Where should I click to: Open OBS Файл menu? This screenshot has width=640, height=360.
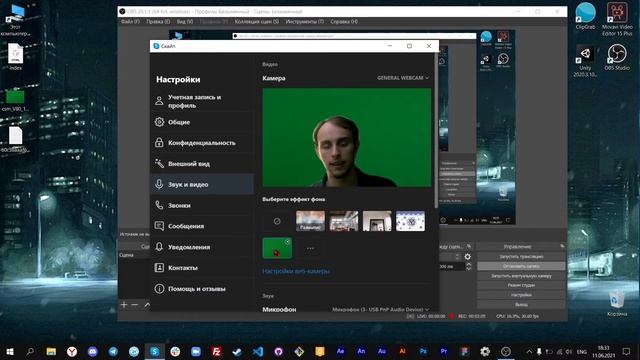tap(130, 22)
